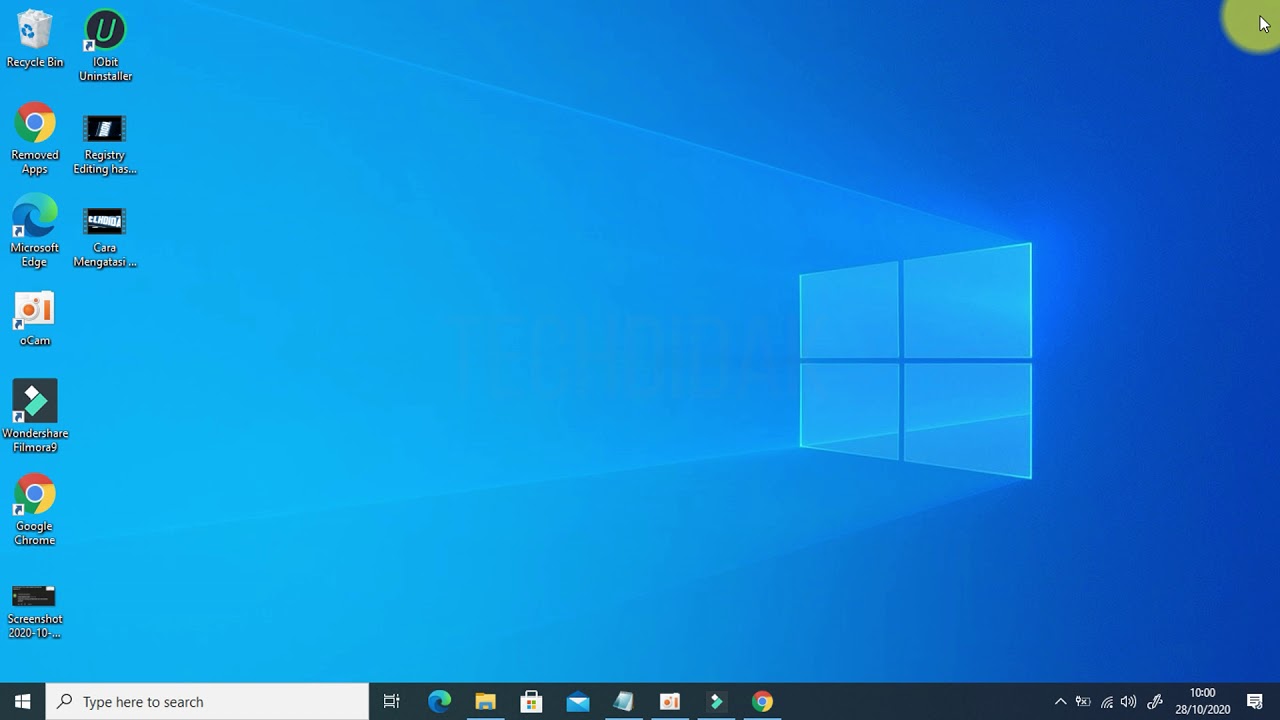Select the Wondershare Filmora9 desktop shortcut
1280x720 pixels.
[x=35, y=416]
